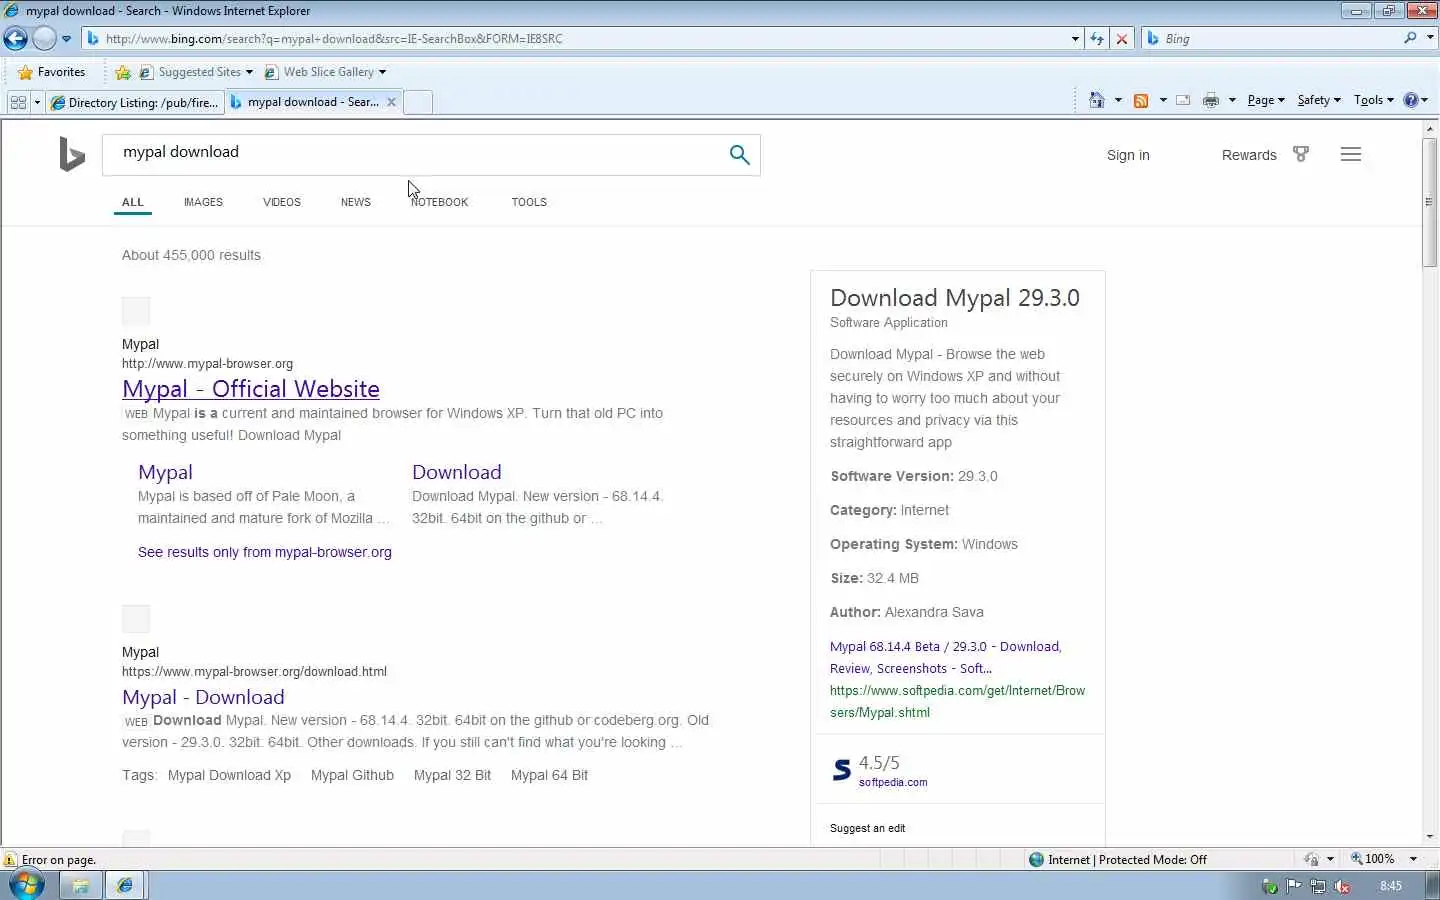Open the Safety menu
The image size is (1440, 900).
tap(1319, 100)
